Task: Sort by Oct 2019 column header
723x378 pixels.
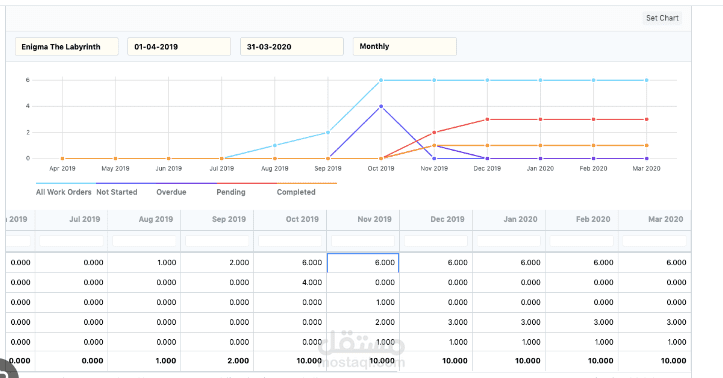Action: coord(290,219)
